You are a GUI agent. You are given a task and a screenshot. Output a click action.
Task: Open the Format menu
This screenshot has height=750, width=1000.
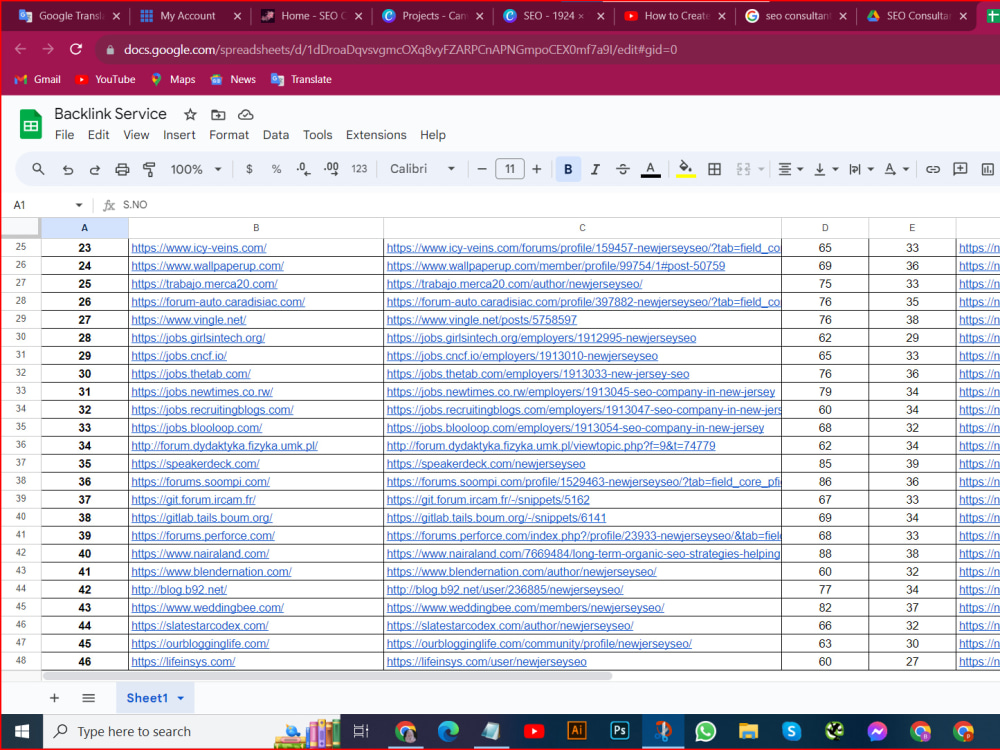tap(229, 135)
